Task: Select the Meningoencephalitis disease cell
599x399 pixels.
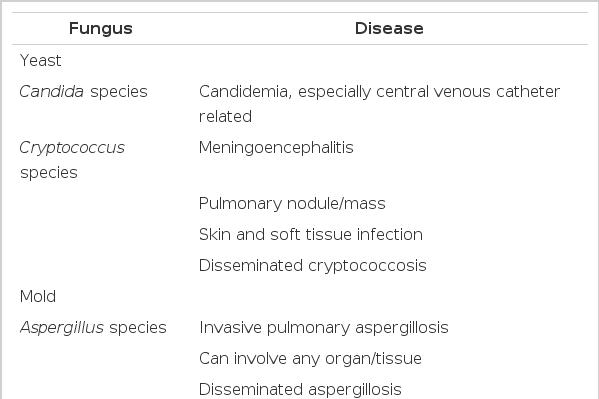Action: tap(276, 148)
